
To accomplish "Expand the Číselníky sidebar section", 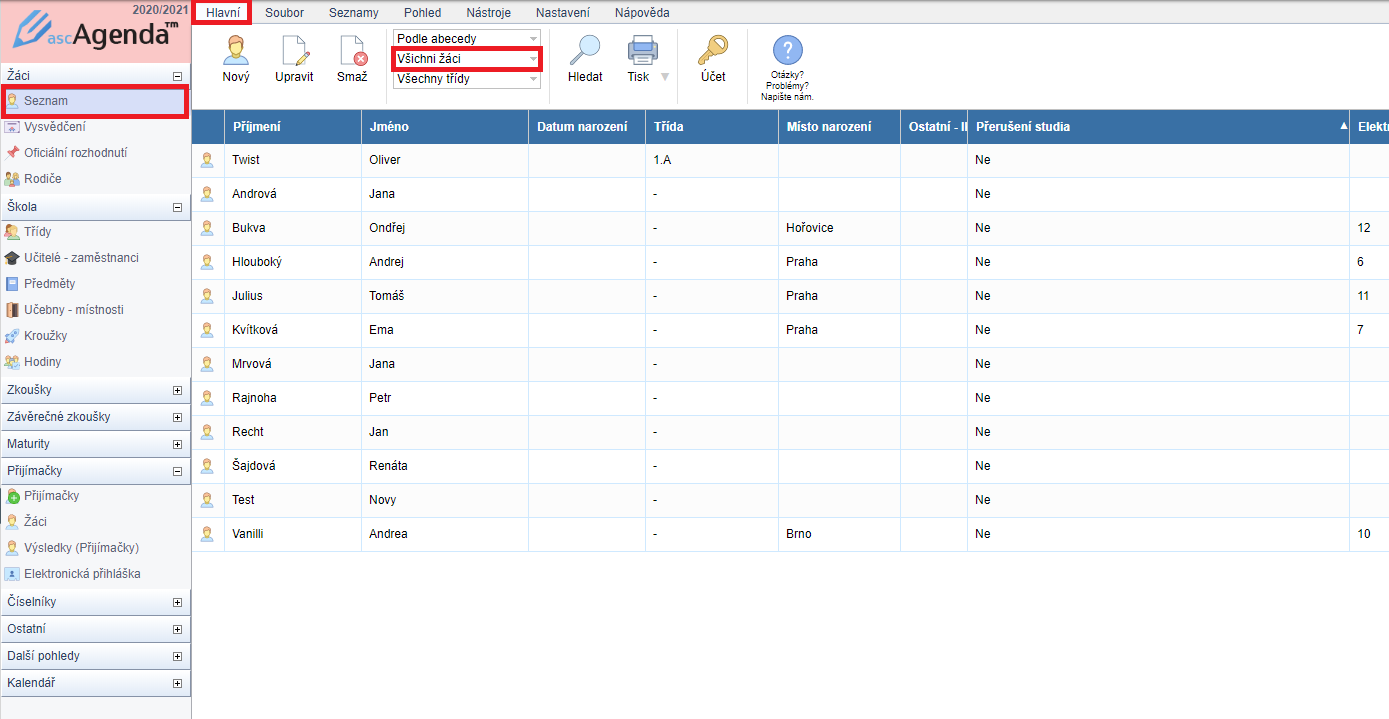I will click(177, 603).
